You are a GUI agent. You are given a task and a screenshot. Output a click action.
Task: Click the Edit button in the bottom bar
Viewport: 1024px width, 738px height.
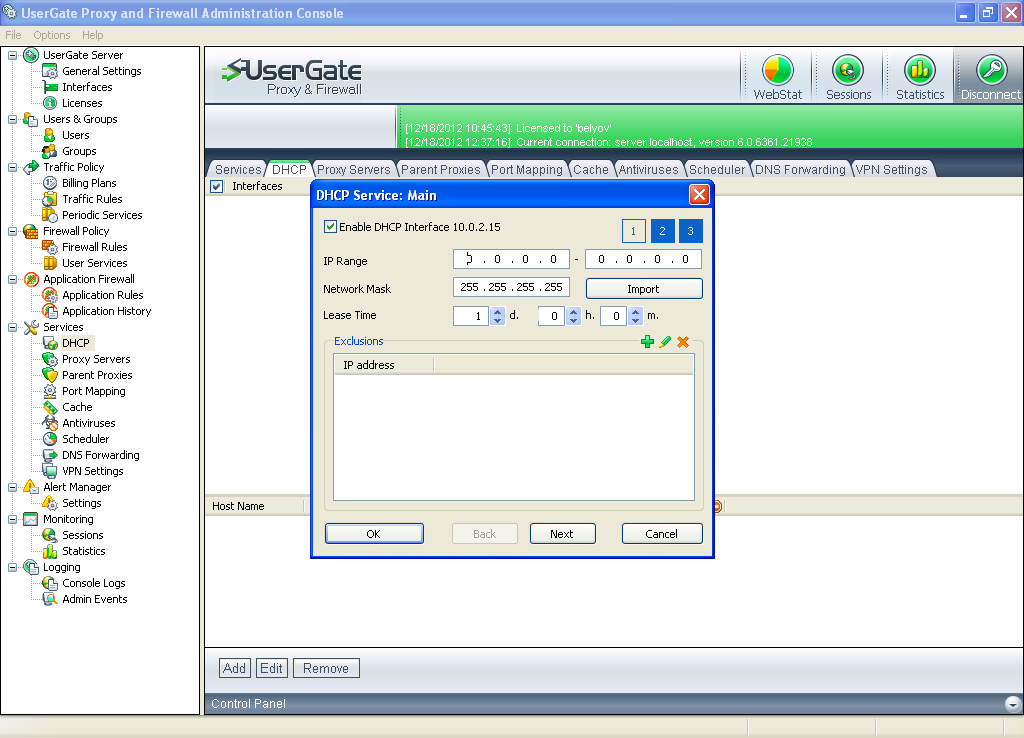[x=271, y=668]
